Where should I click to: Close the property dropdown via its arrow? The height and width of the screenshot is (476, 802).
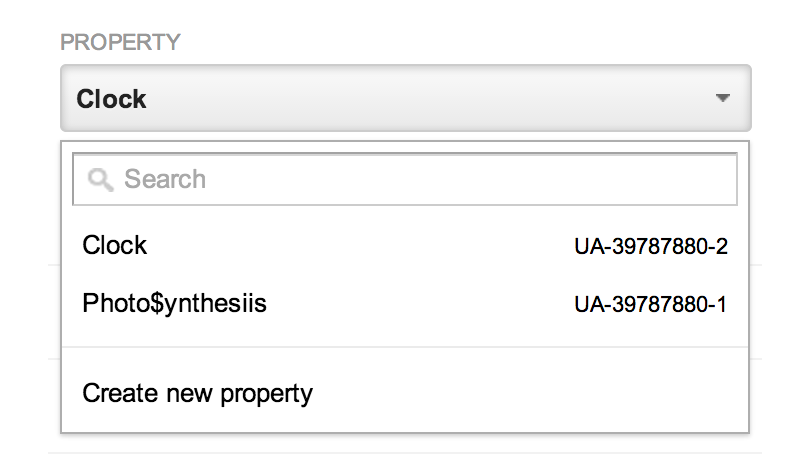click(x=724, y=98)
